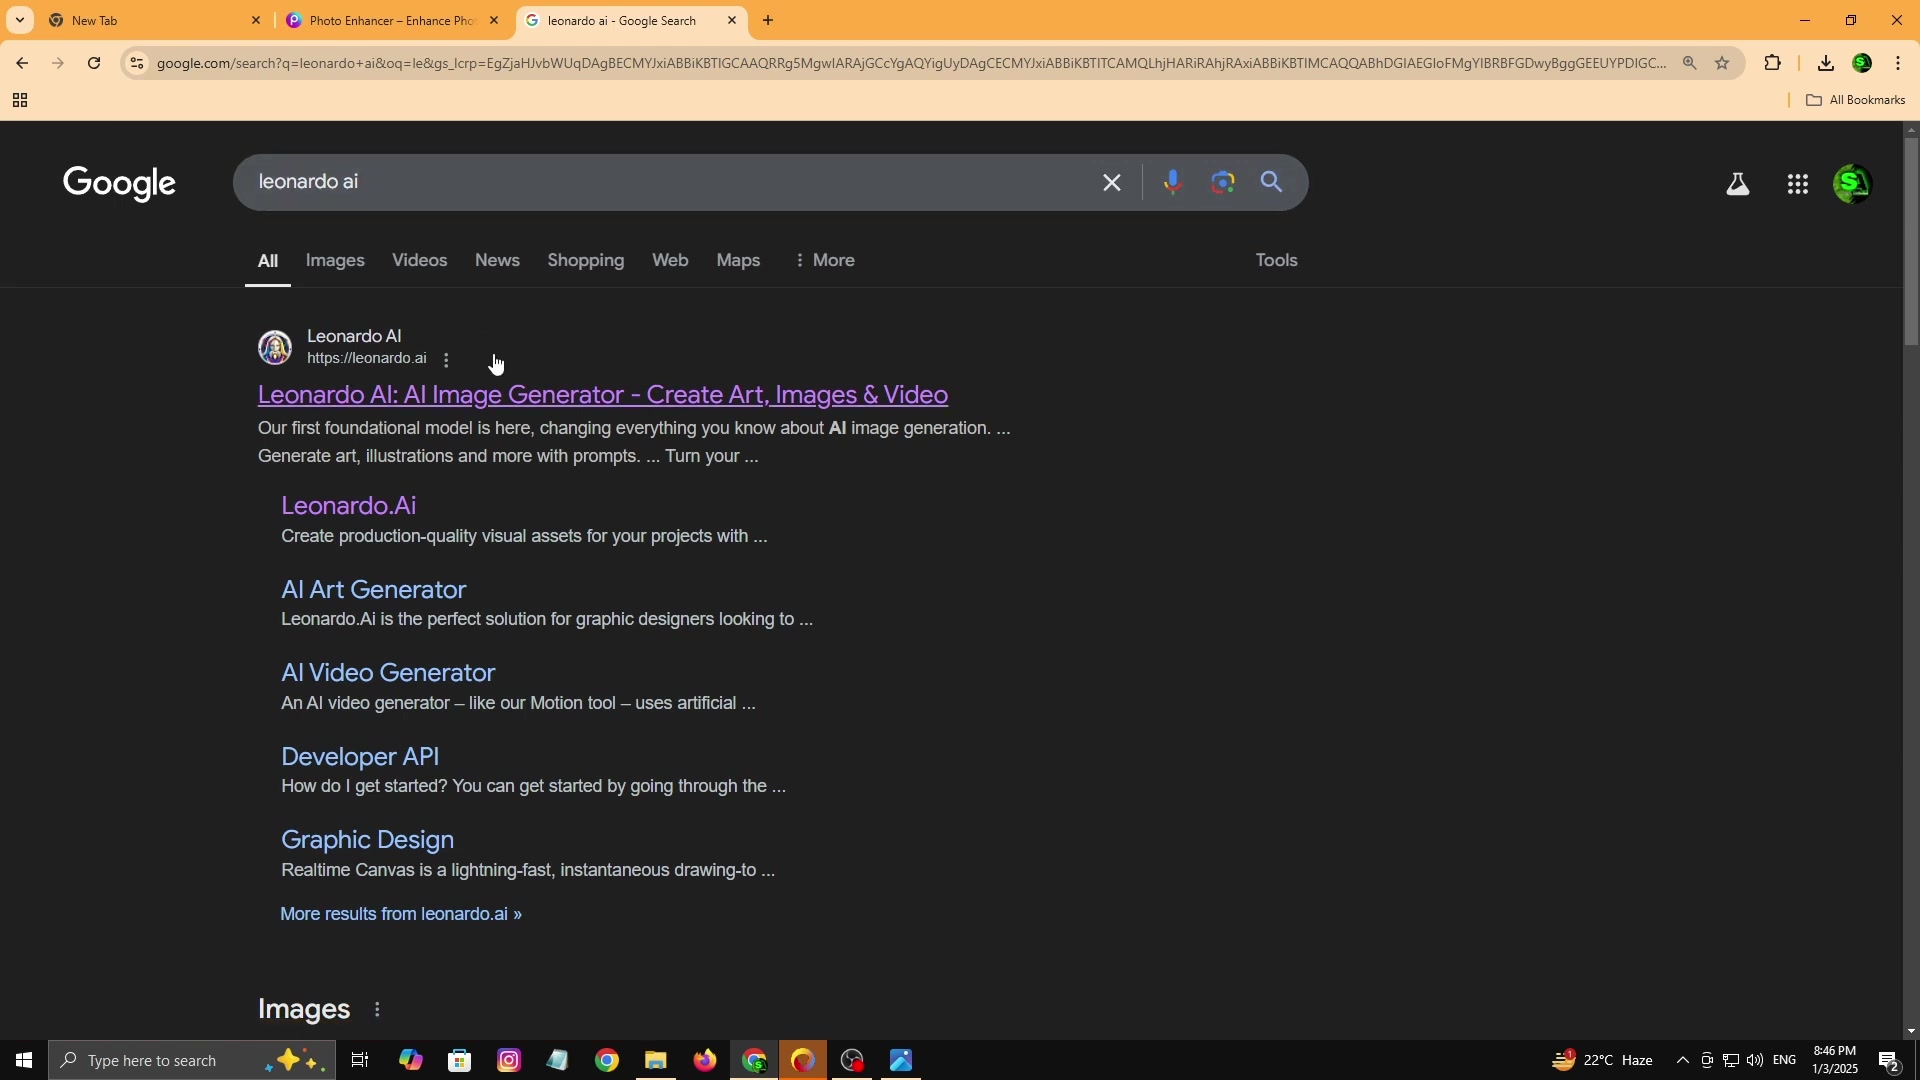Viewport: 1920px width, 1080px height.
Task: Go forward with the browser forward arrow
Action: pos(58,63)
